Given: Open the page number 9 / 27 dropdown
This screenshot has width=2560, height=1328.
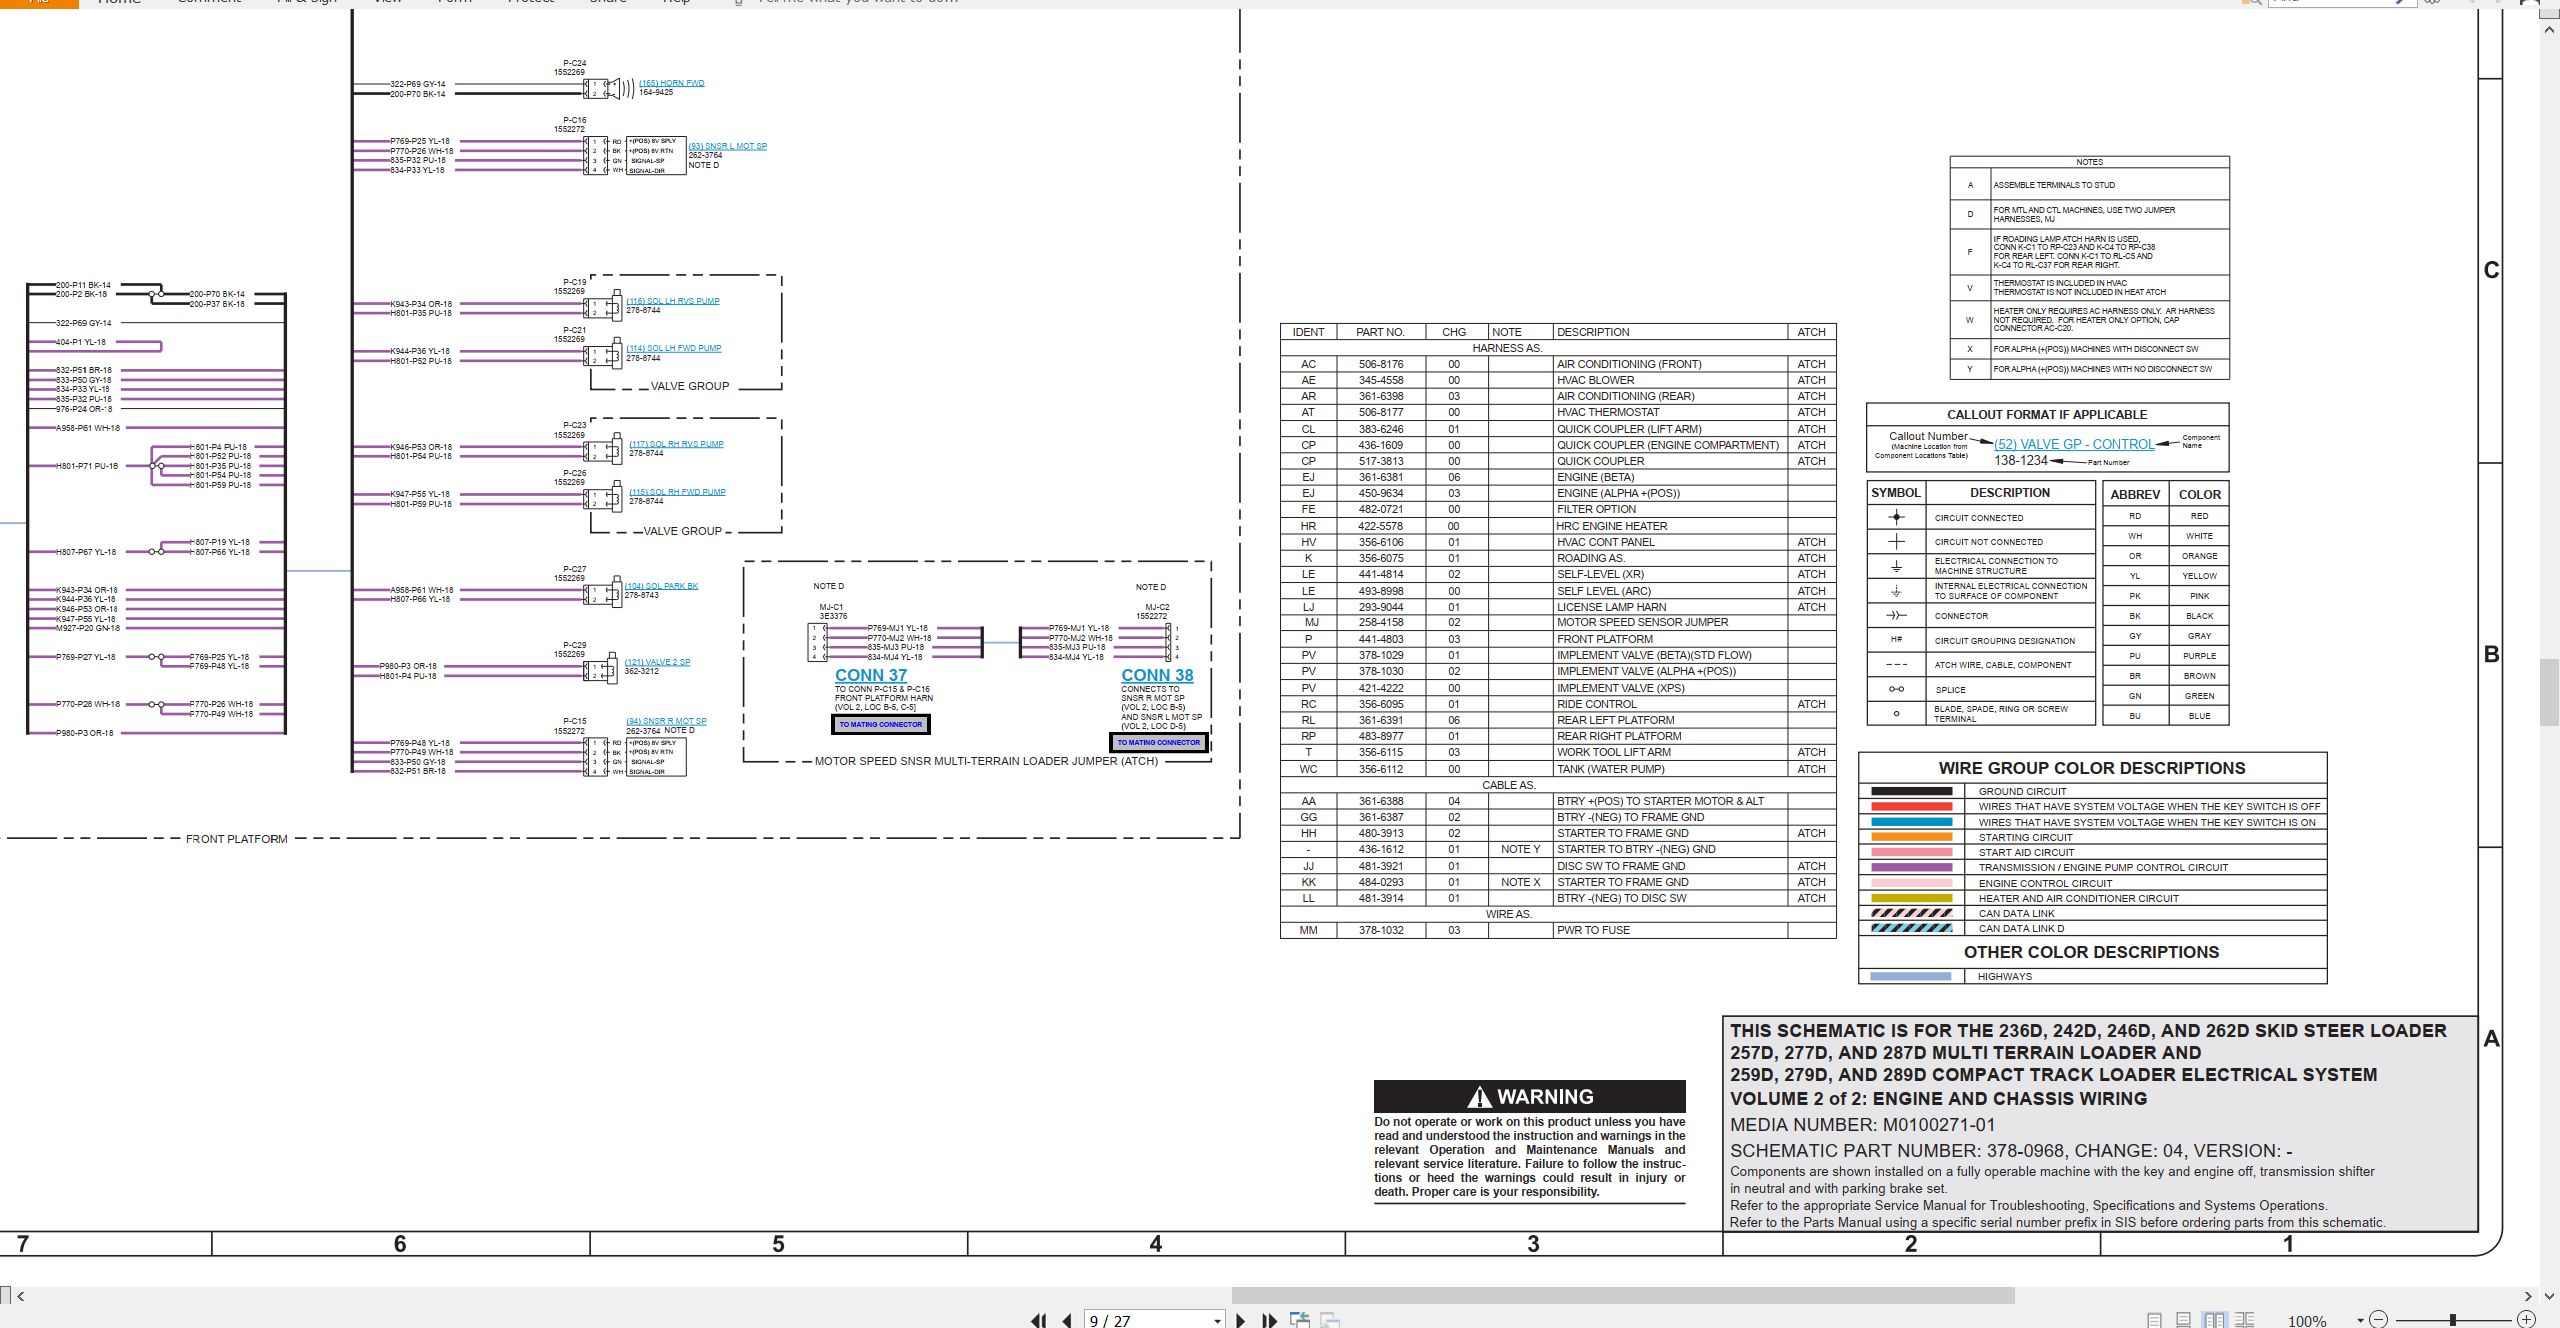Looking at the screenshot, I should click(x=1217, y=1321).
